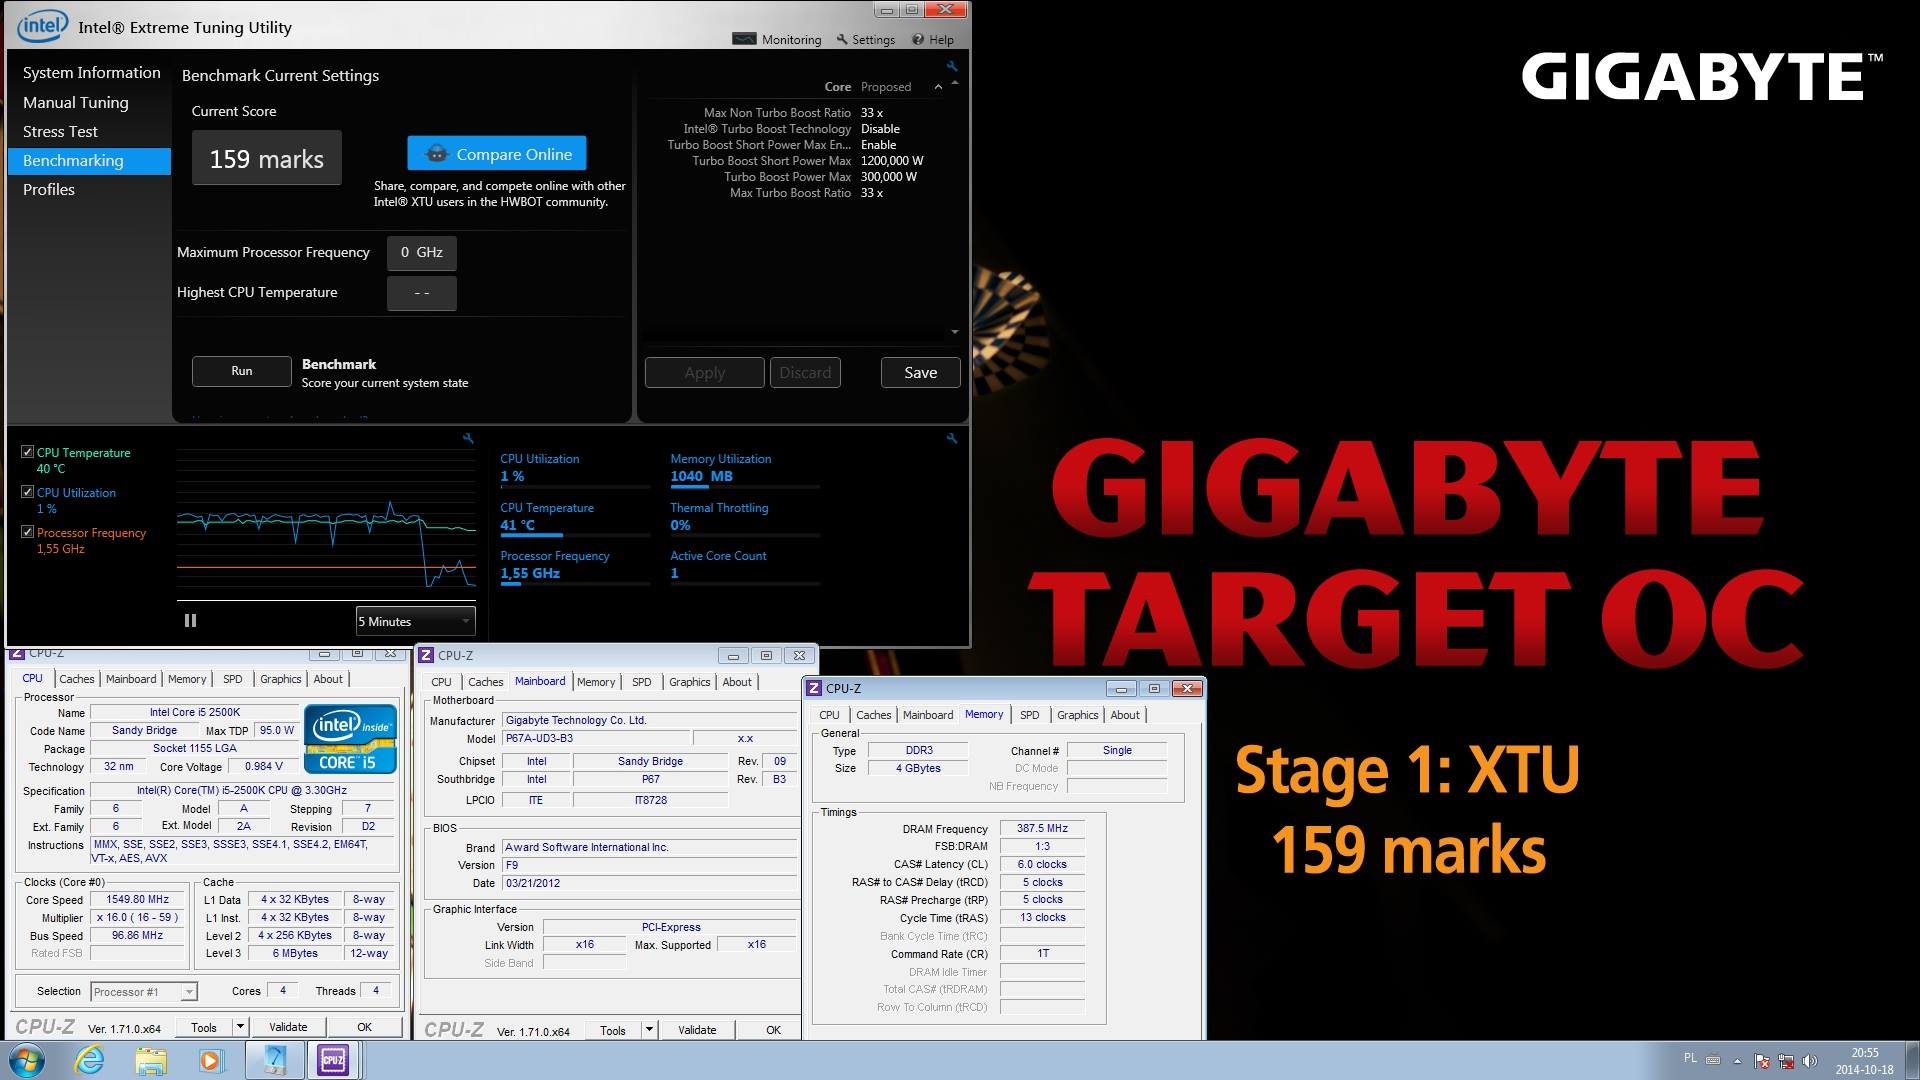Screen dimensions: 1920x1080
Task: Click the 159 marks current score box
Action: [266, 158]
